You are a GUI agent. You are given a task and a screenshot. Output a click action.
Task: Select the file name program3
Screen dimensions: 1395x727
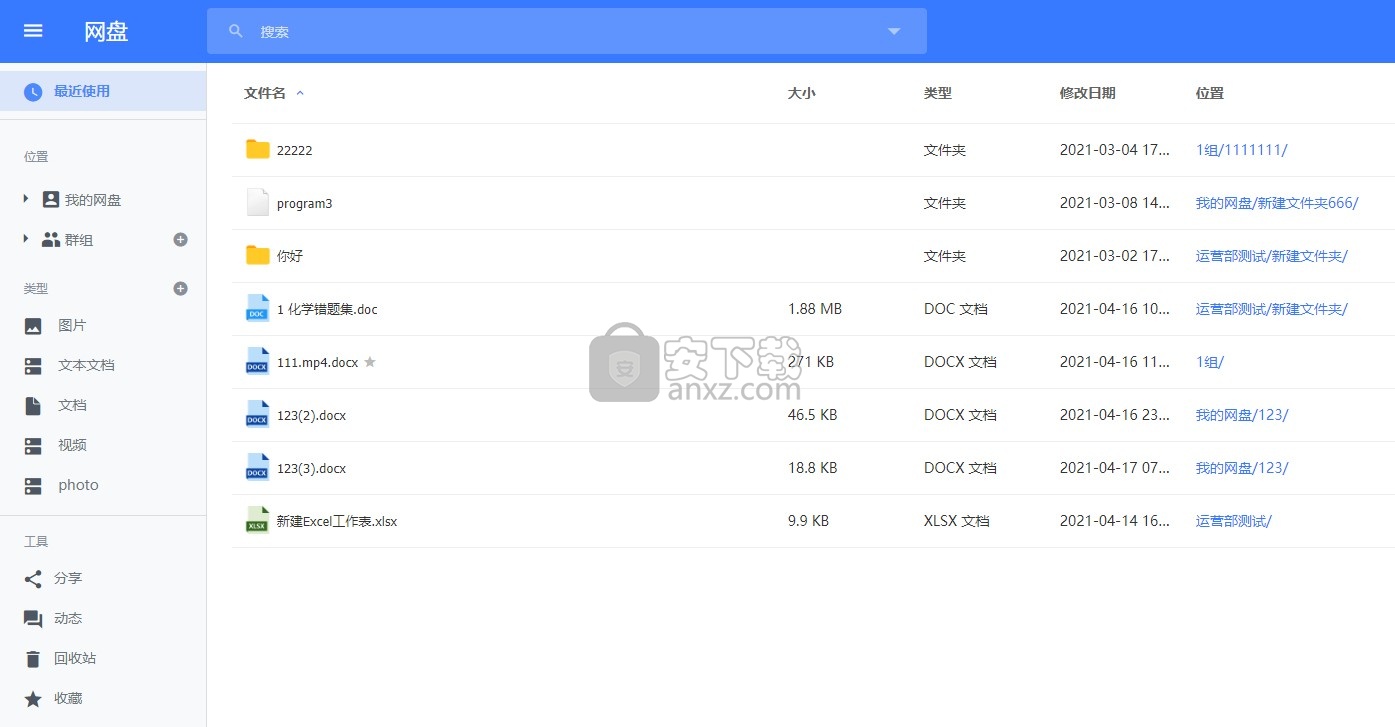[x=305, y=203]
